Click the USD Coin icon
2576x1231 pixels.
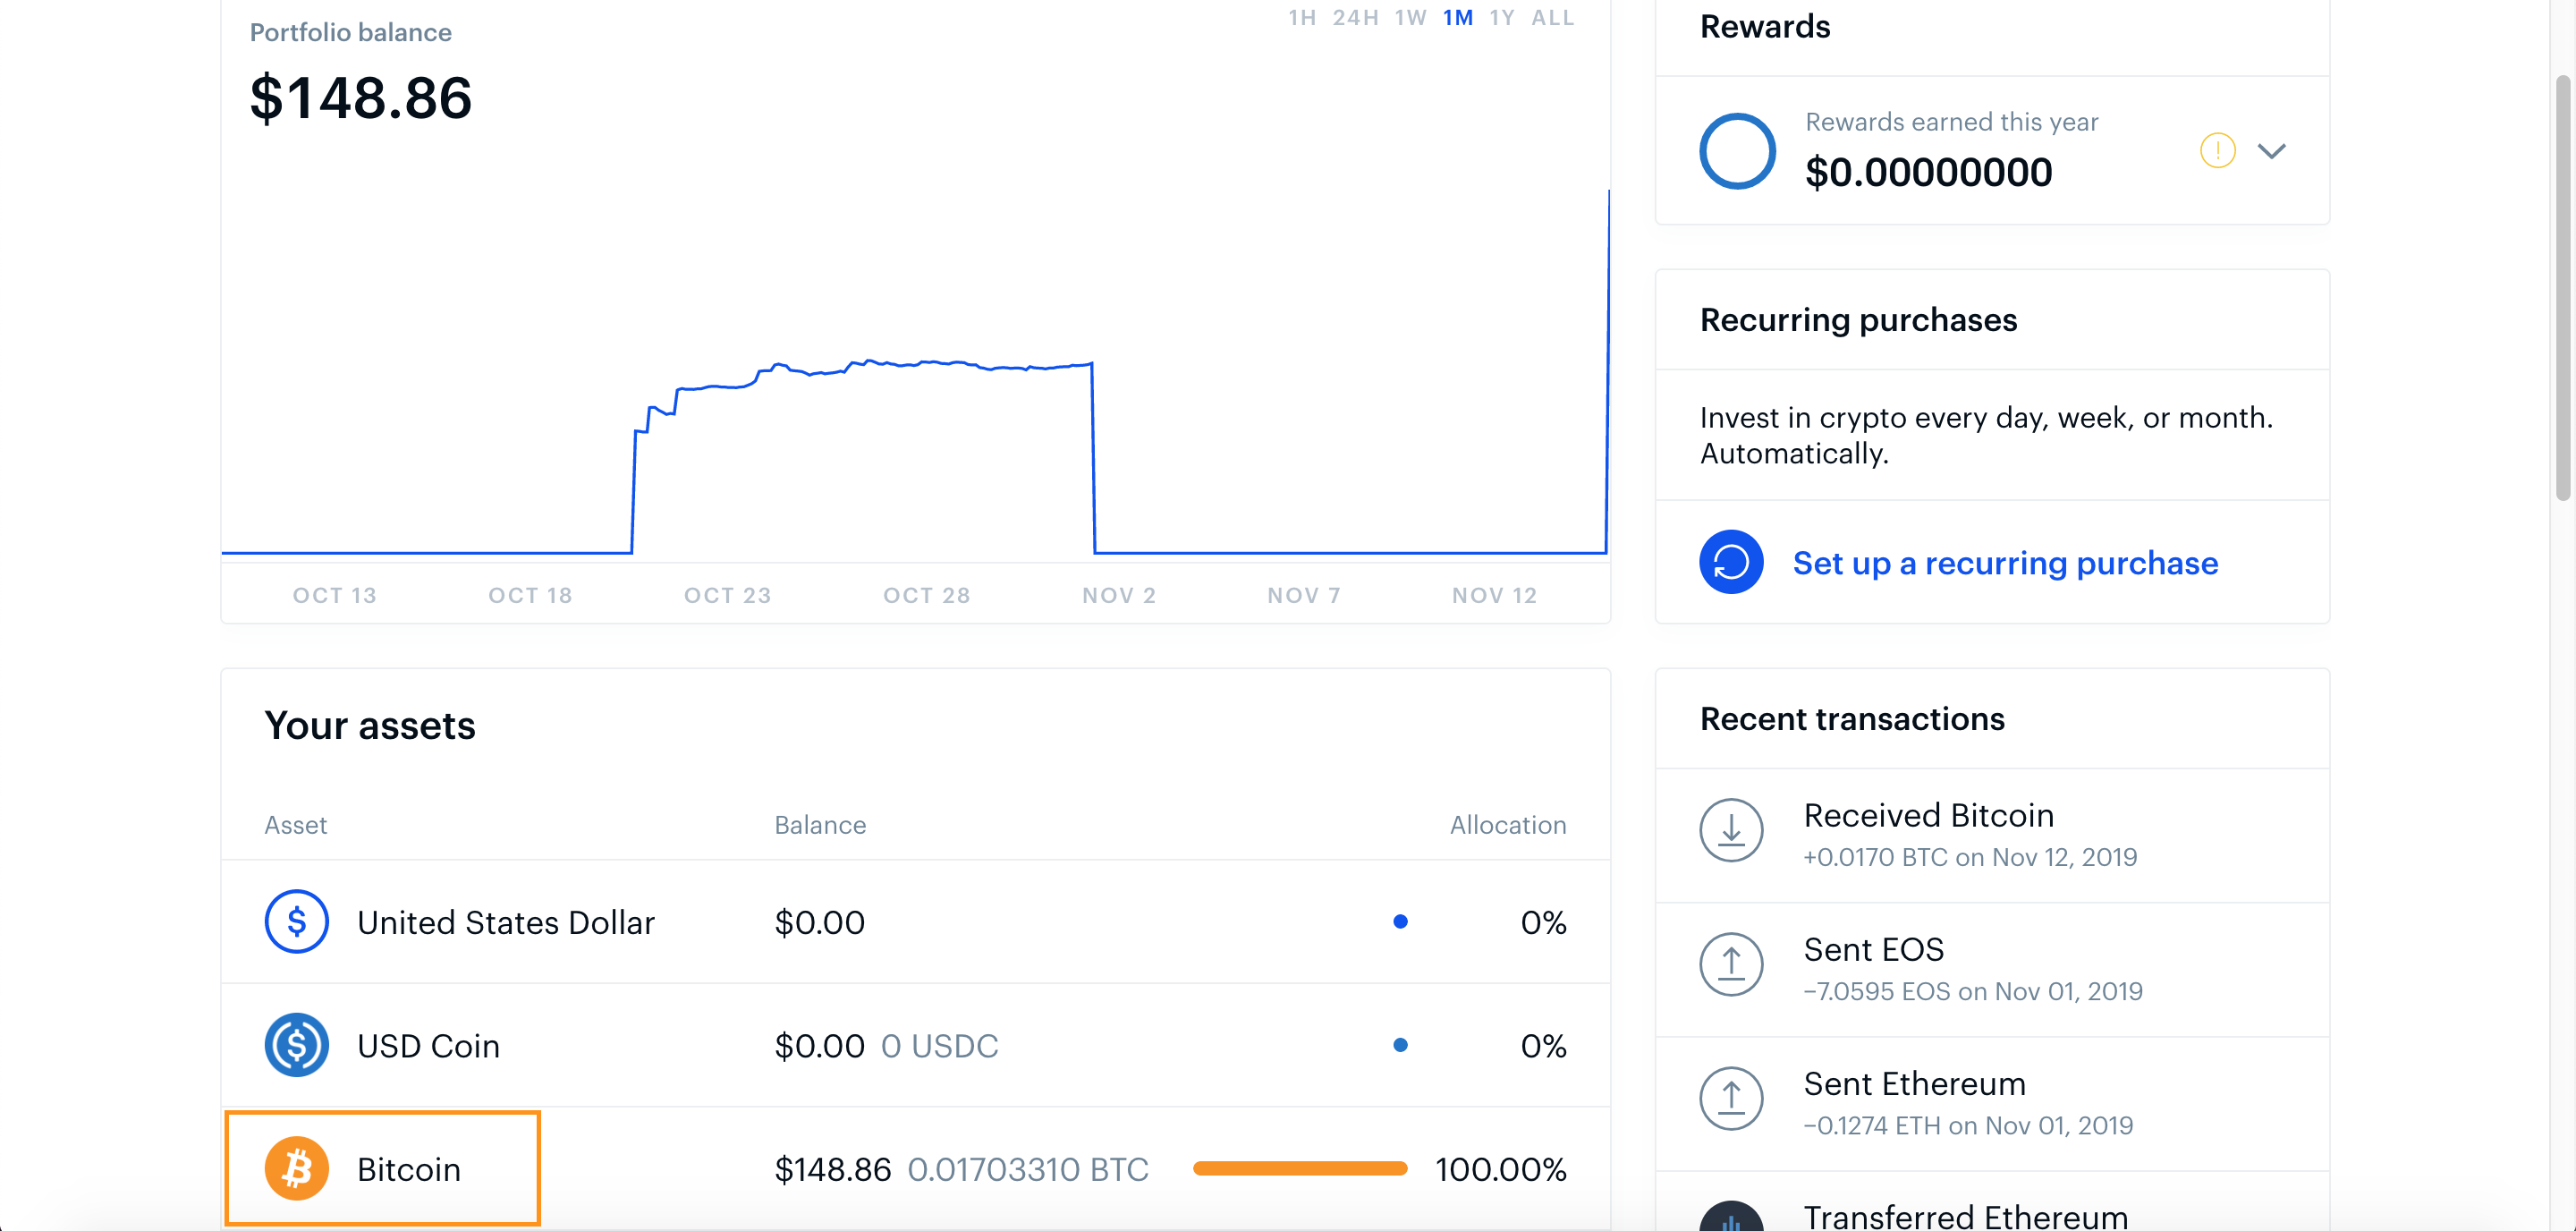296,1045
